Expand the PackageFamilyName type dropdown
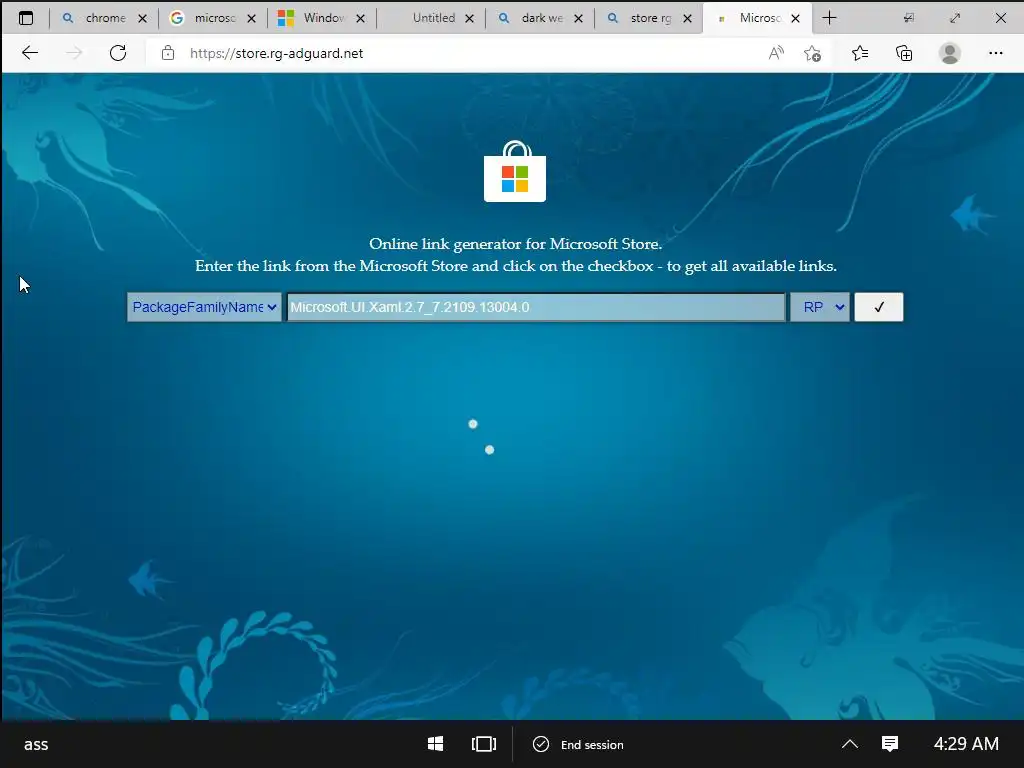The image size is (1024, 768). click(x=204, y=307)
